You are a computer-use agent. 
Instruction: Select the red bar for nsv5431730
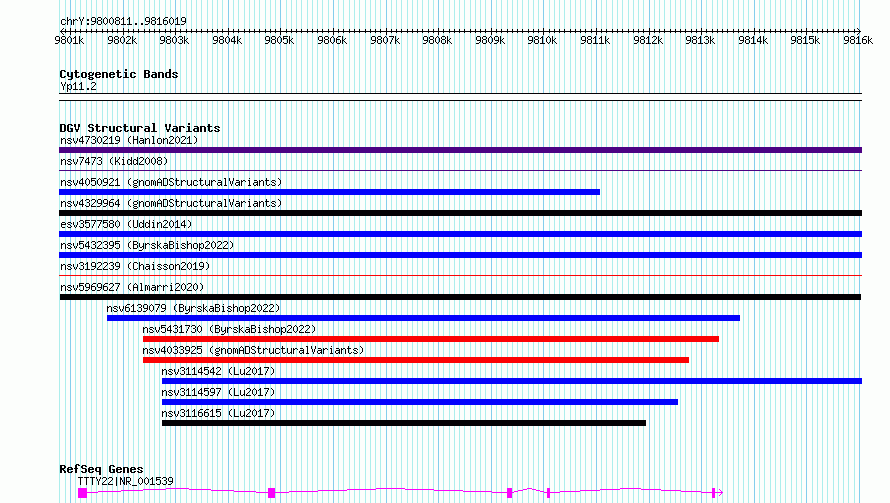point(431,339)
